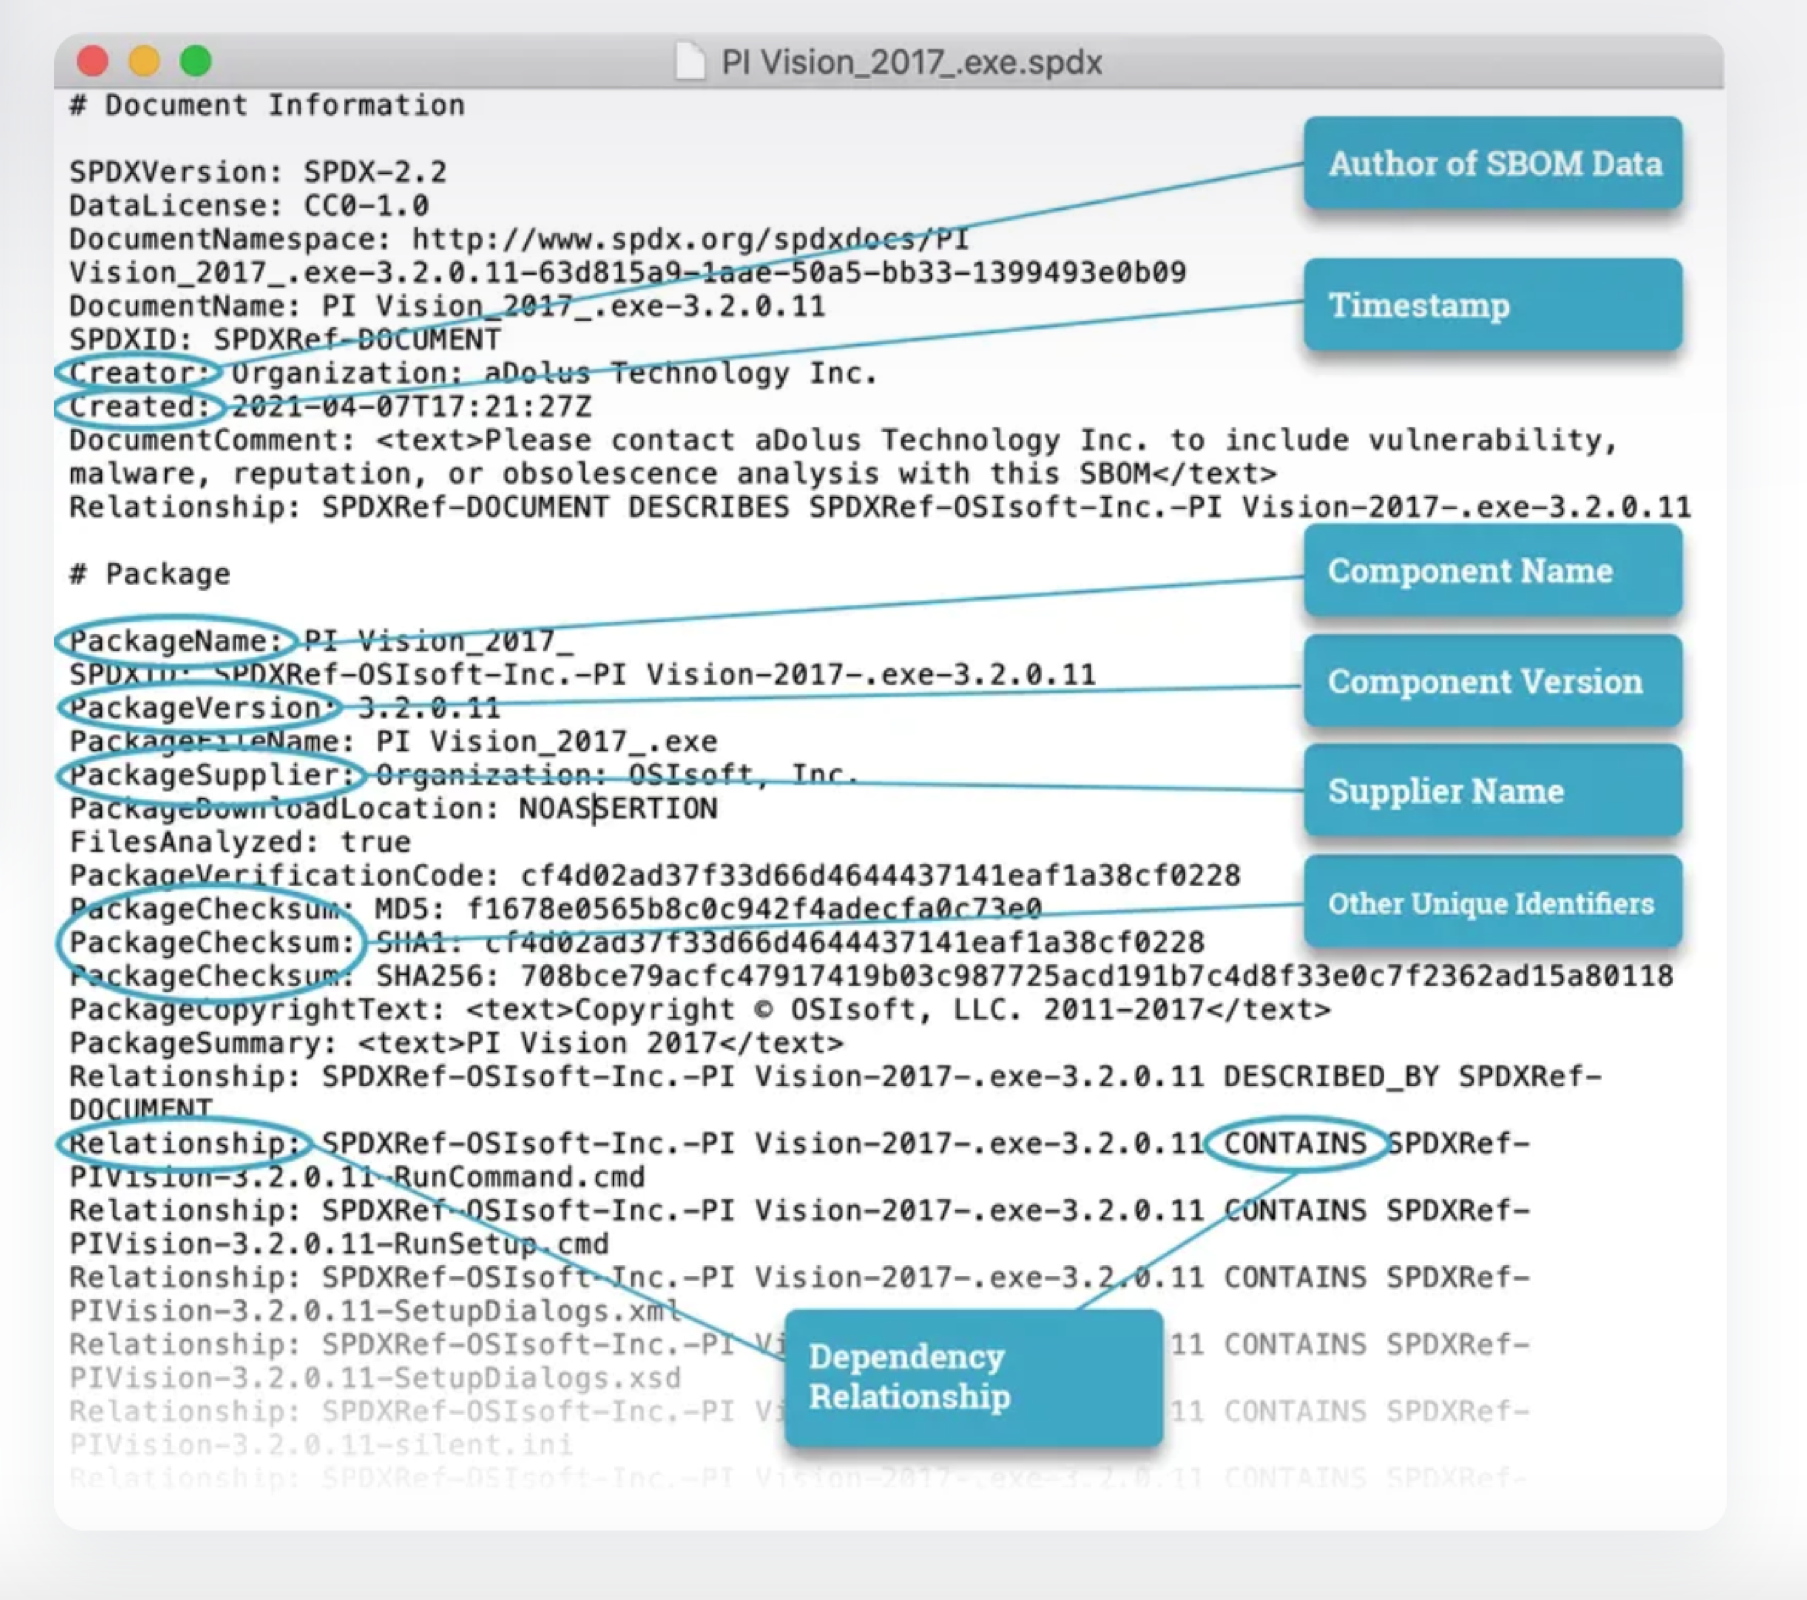The height and width of the screenshot is (1600, 1807).
Task: Click the 'DocumentComment:' line text
Action: (843, 457)
